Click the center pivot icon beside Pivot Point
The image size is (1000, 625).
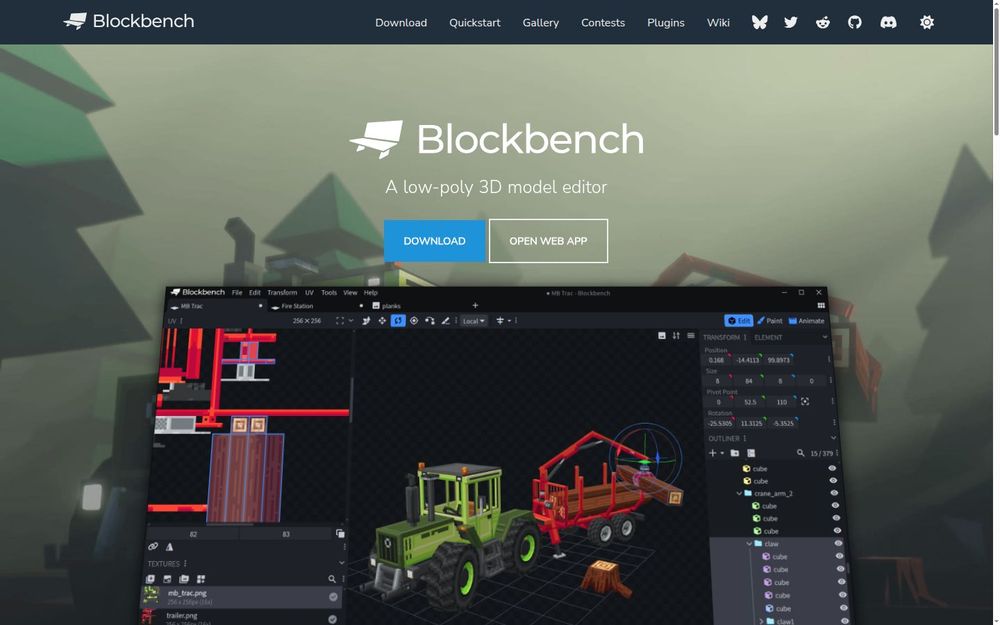coord(805,402)
